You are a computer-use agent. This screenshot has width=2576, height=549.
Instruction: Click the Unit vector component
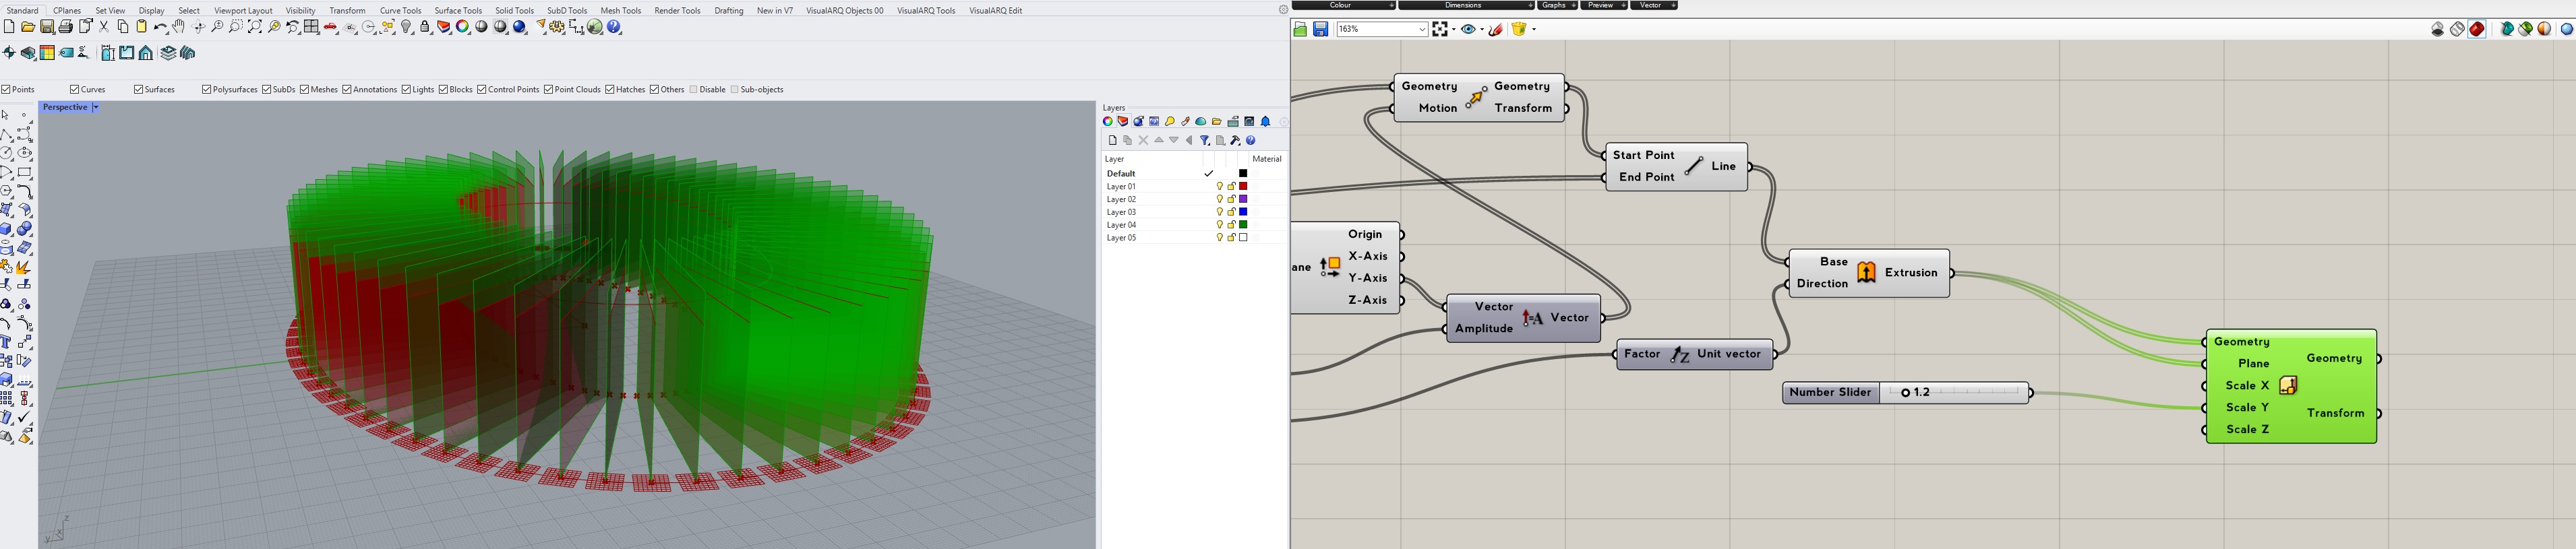(1695, 355)
